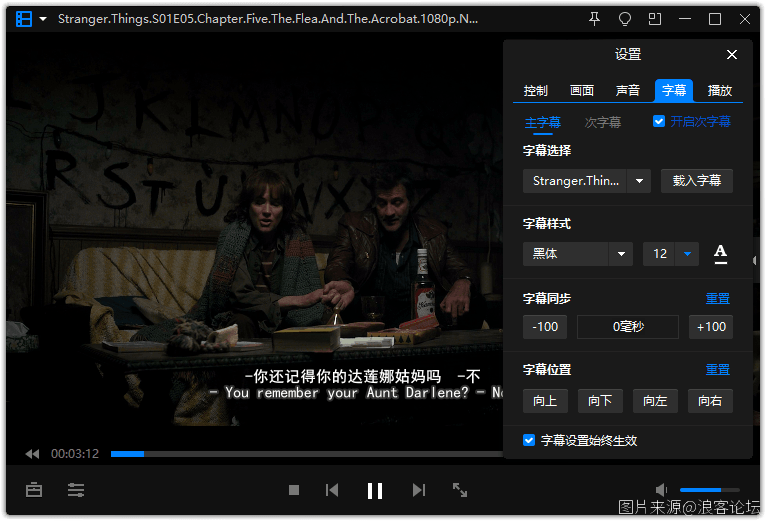Select the 主字幕 sub-tab

543,122
